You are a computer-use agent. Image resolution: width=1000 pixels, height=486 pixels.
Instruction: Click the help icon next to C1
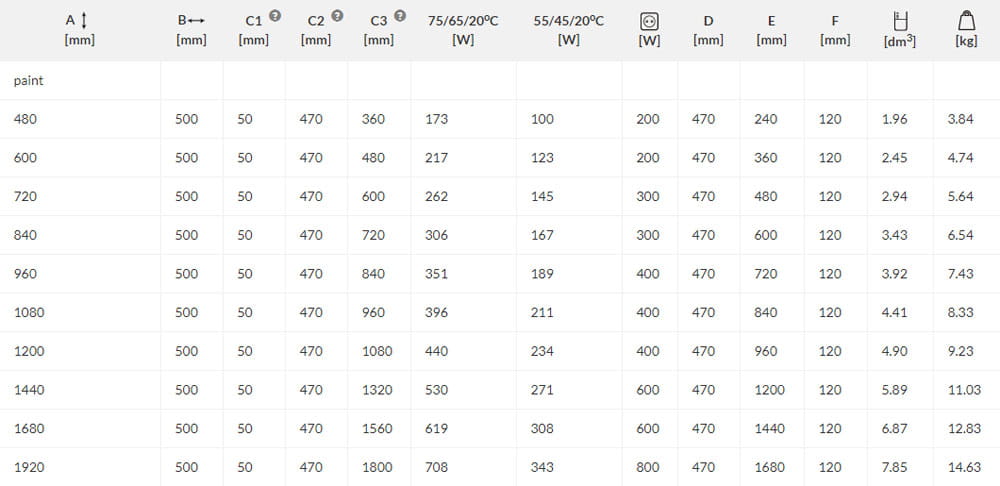(x=275, y=17)
